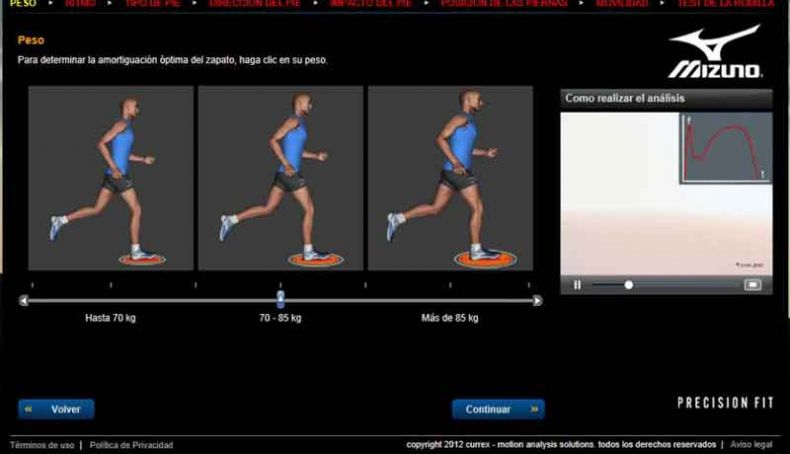Open the RITMO step in top navigation

click(80, 3)
